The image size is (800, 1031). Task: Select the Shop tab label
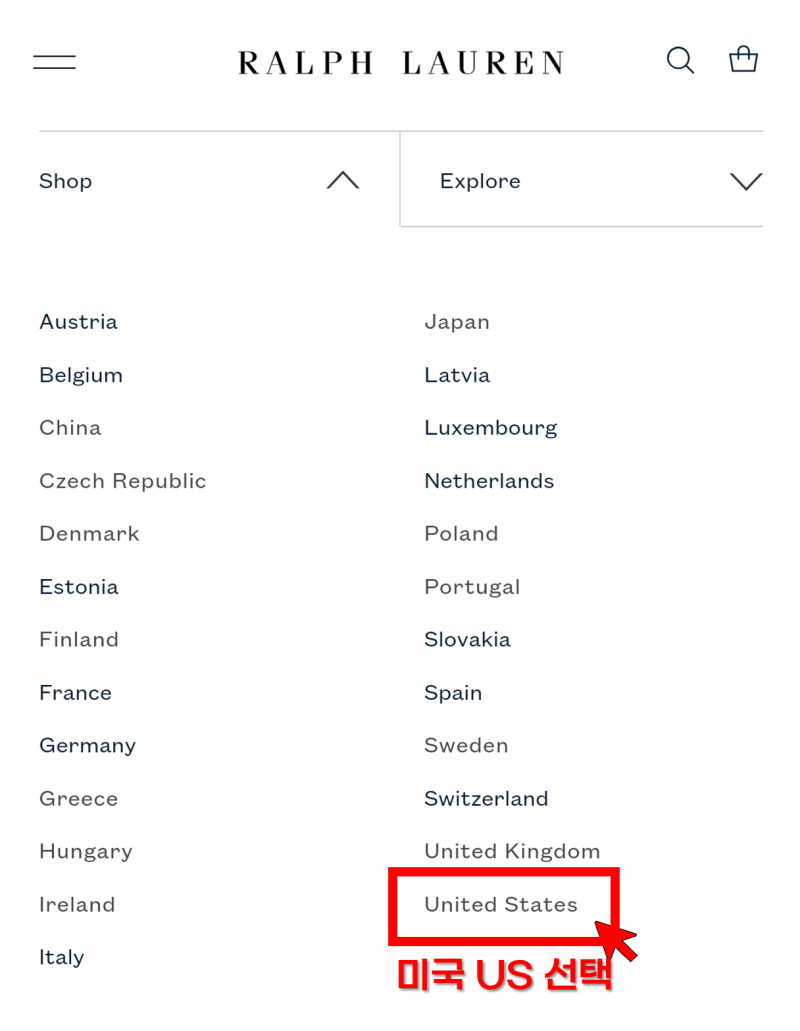click(x=66, y=181)
